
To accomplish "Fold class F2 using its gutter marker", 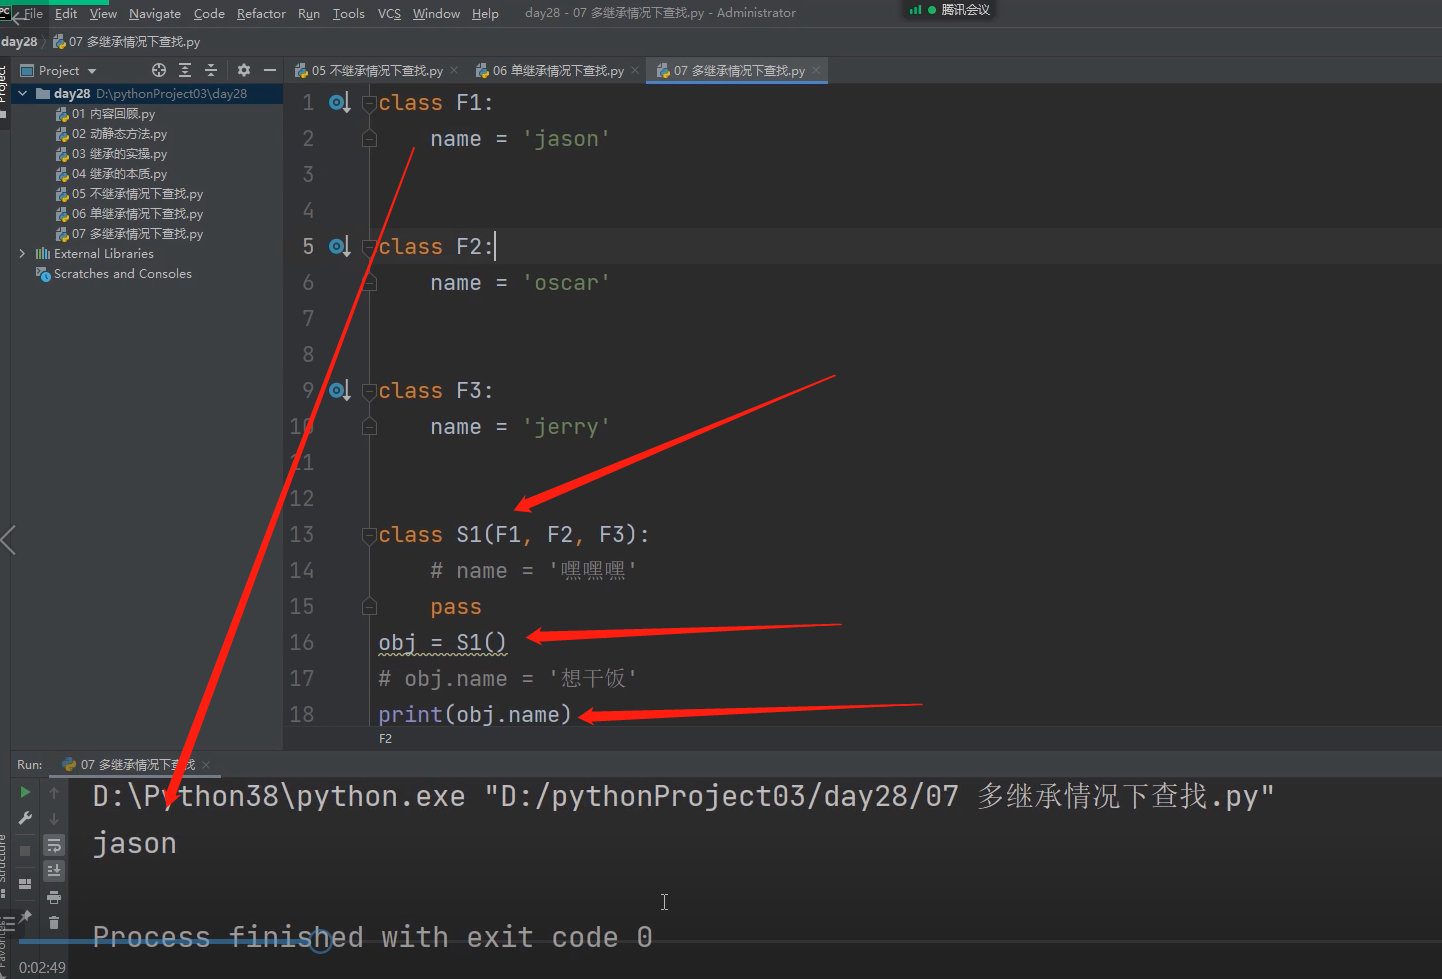I will coord(369,247).
